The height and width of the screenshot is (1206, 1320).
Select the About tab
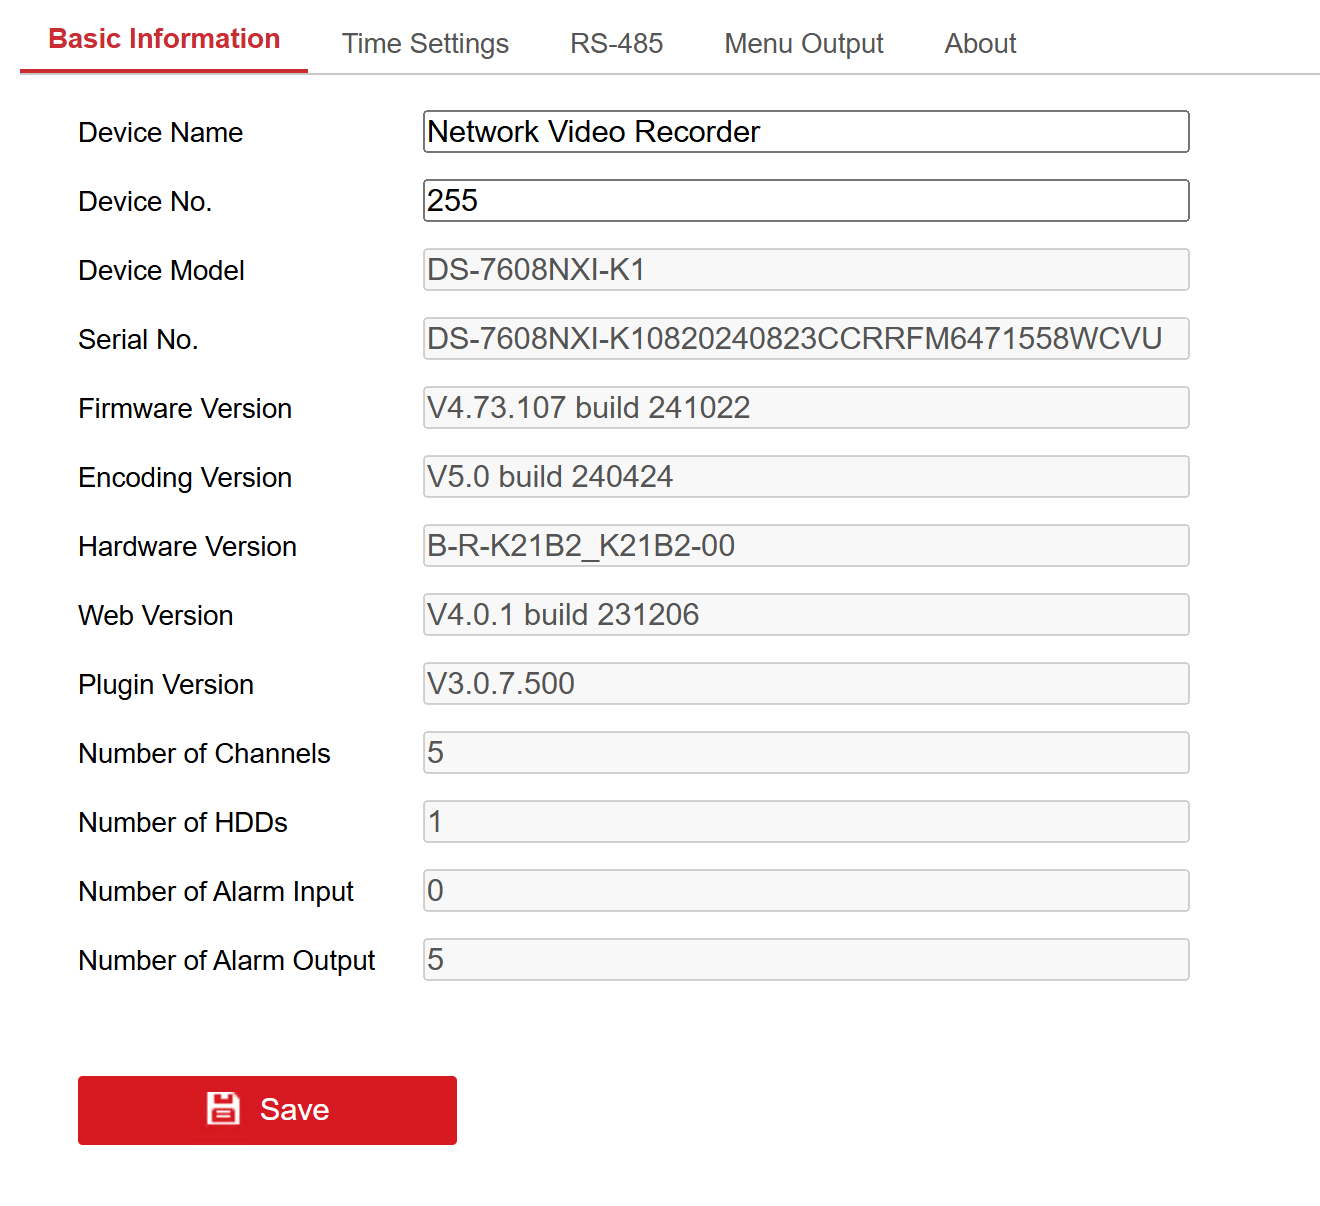(980, 44)
